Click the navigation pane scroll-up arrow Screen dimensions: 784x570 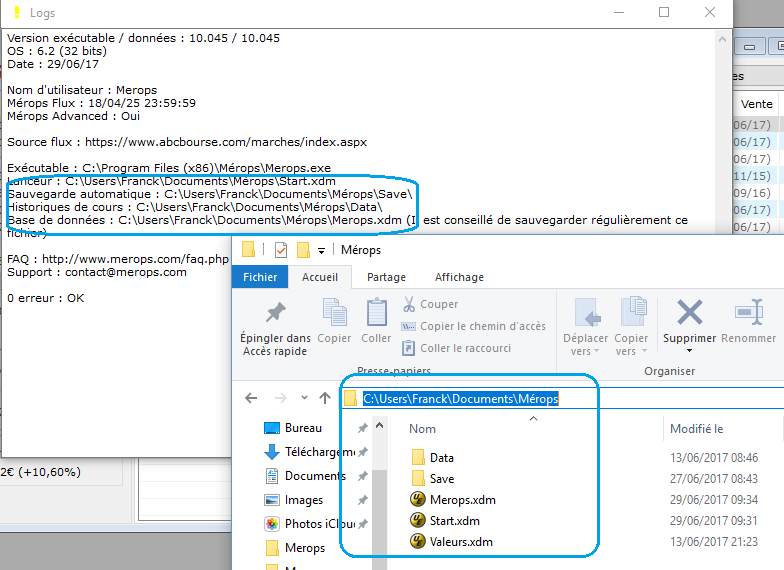click(380, 426)
